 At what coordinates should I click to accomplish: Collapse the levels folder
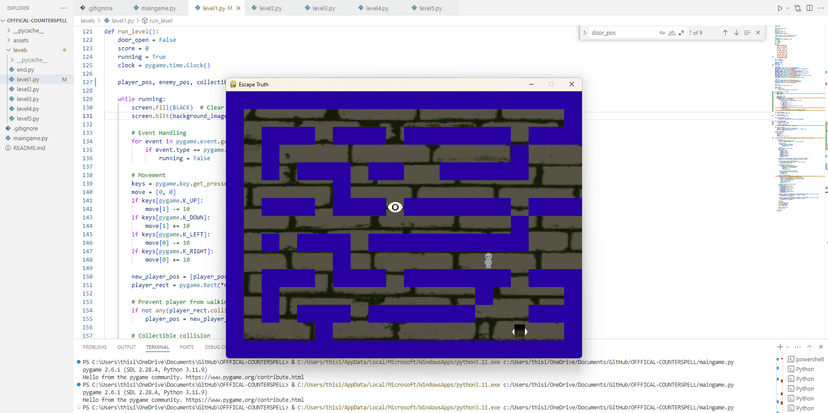click(x=20, y=50)
